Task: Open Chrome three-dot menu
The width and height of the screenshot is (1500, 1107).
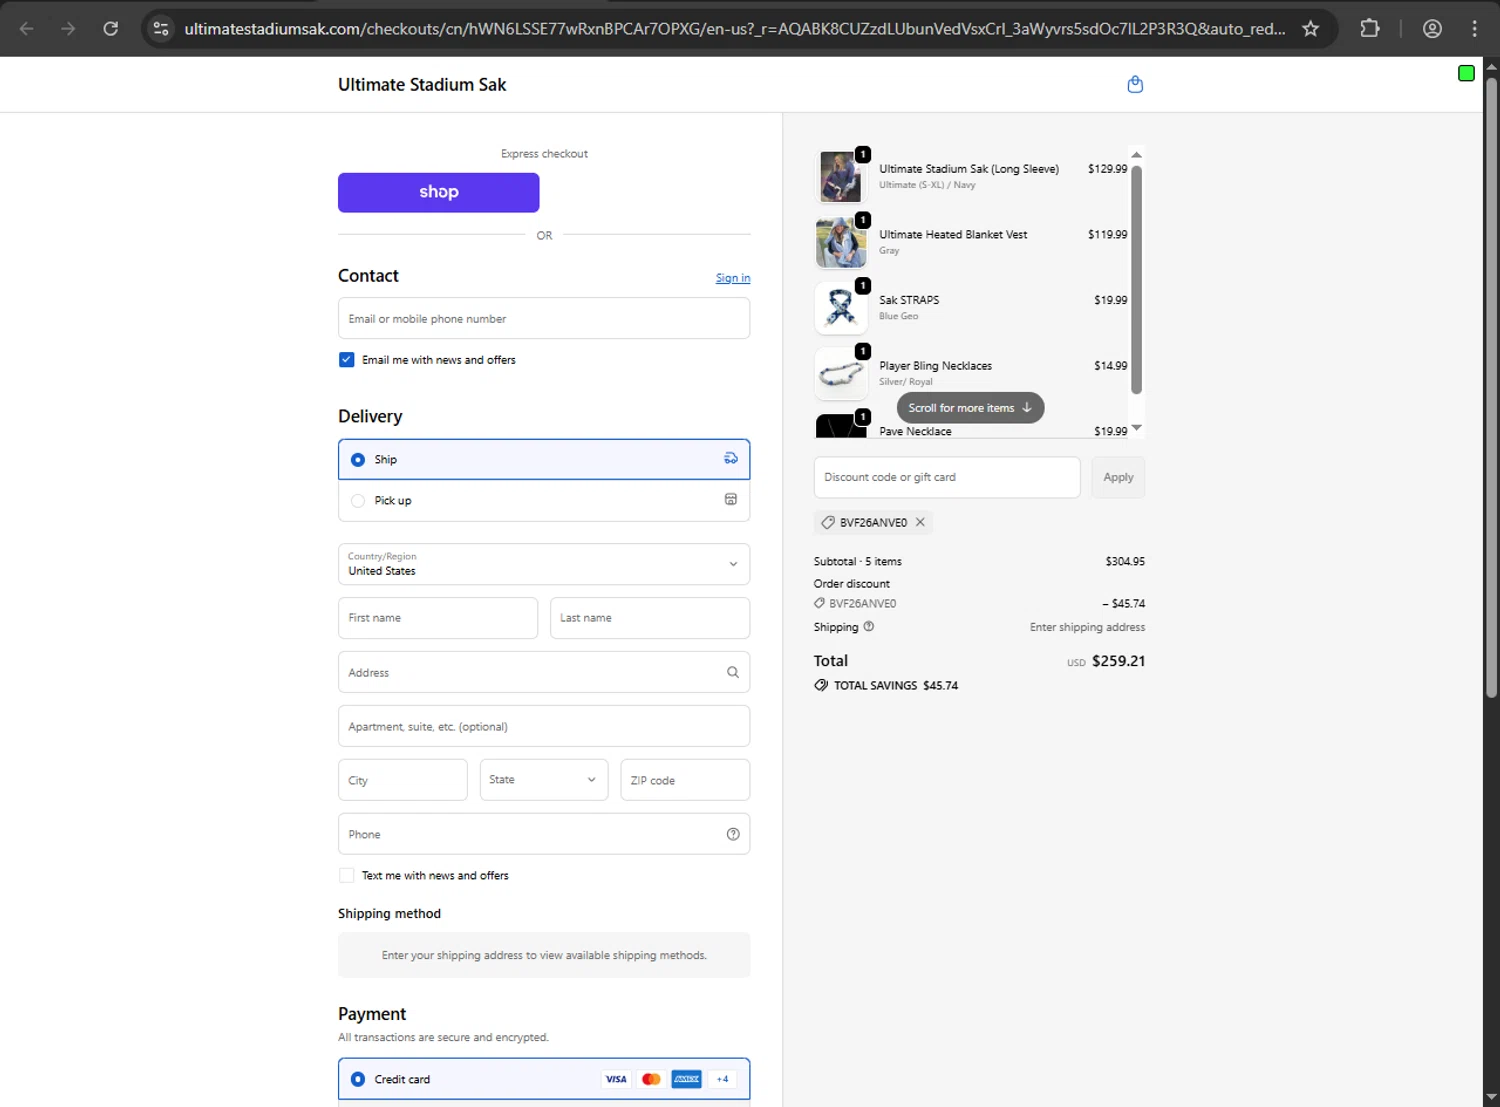Action: [x=1474, y=28]
